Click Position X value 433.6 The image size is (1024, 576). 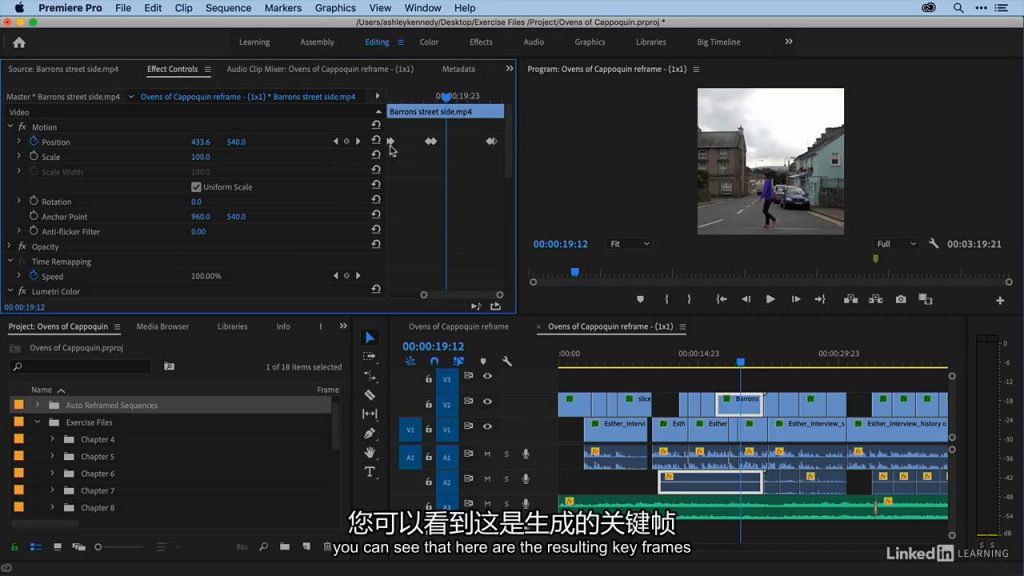pyautogui.click(x=200, y=142)
